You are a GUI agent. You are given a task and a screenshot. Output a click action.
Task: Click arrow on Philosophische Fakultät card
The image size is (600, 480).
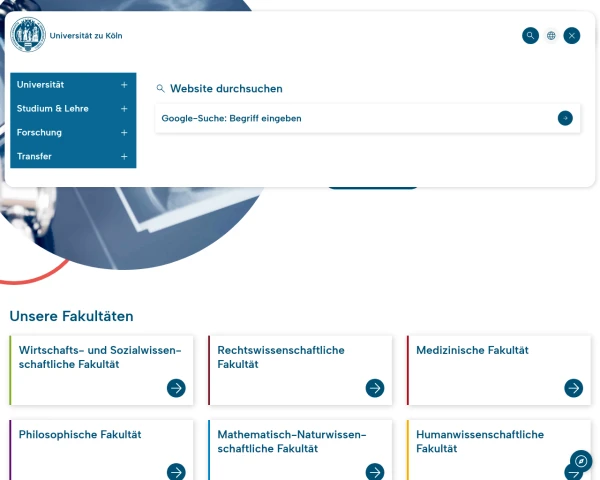pyautogui.click(x=176, y=472)
